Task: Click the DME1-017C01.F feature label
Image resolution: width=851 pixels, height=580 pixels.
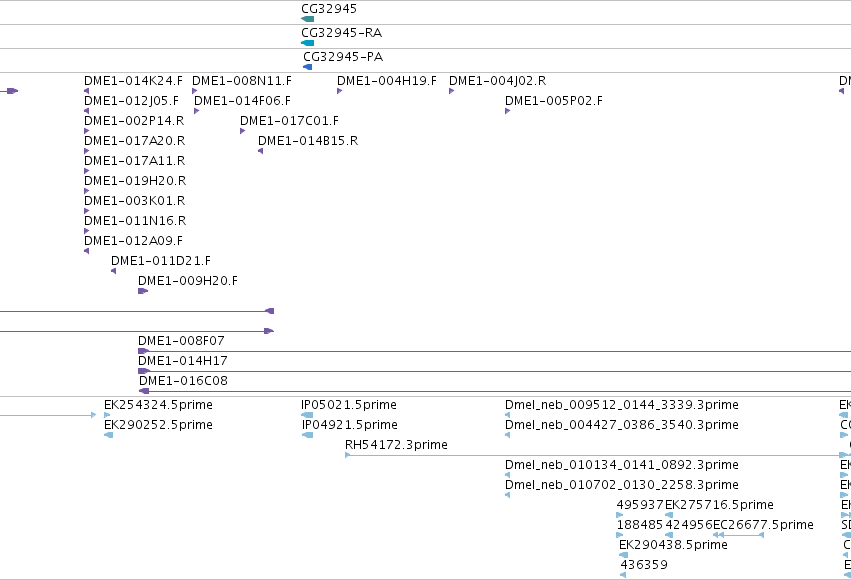Action: tap(289, 121)
